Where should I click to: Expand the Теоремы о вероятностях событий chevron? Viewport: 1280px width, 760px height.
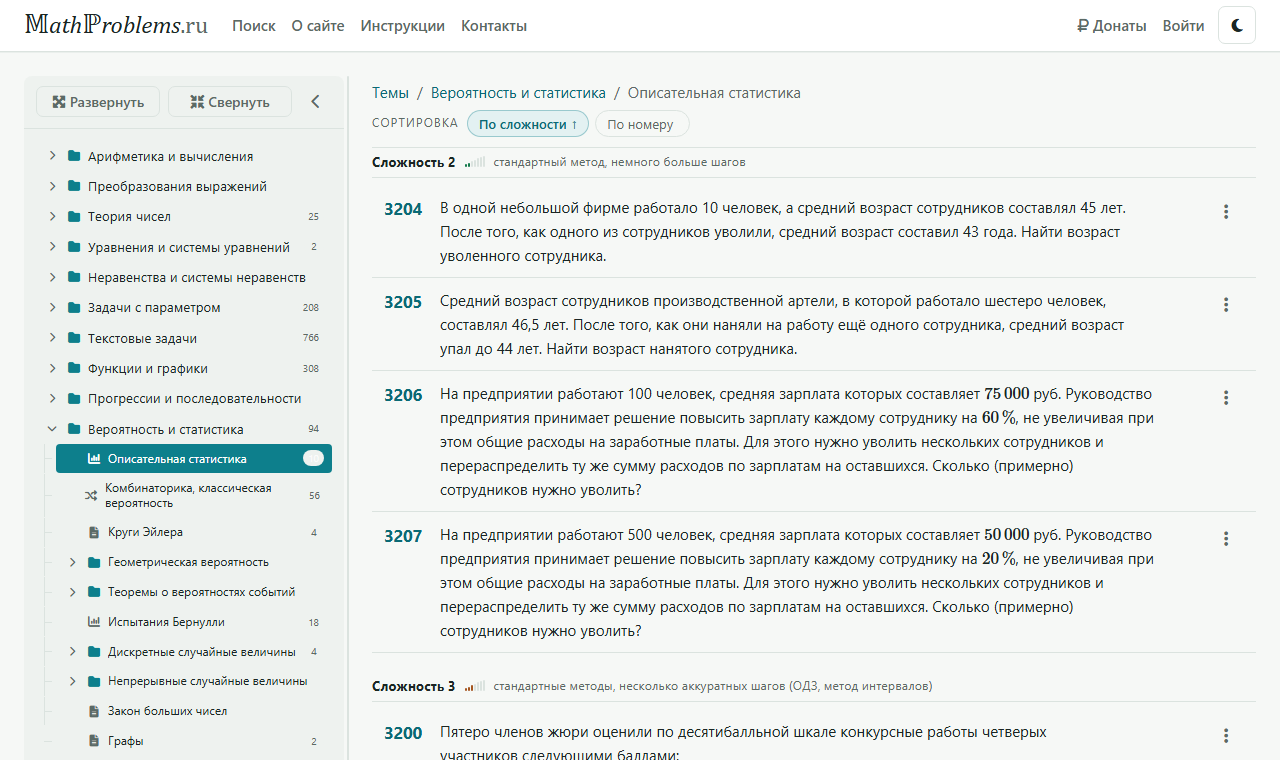point(72,592)
